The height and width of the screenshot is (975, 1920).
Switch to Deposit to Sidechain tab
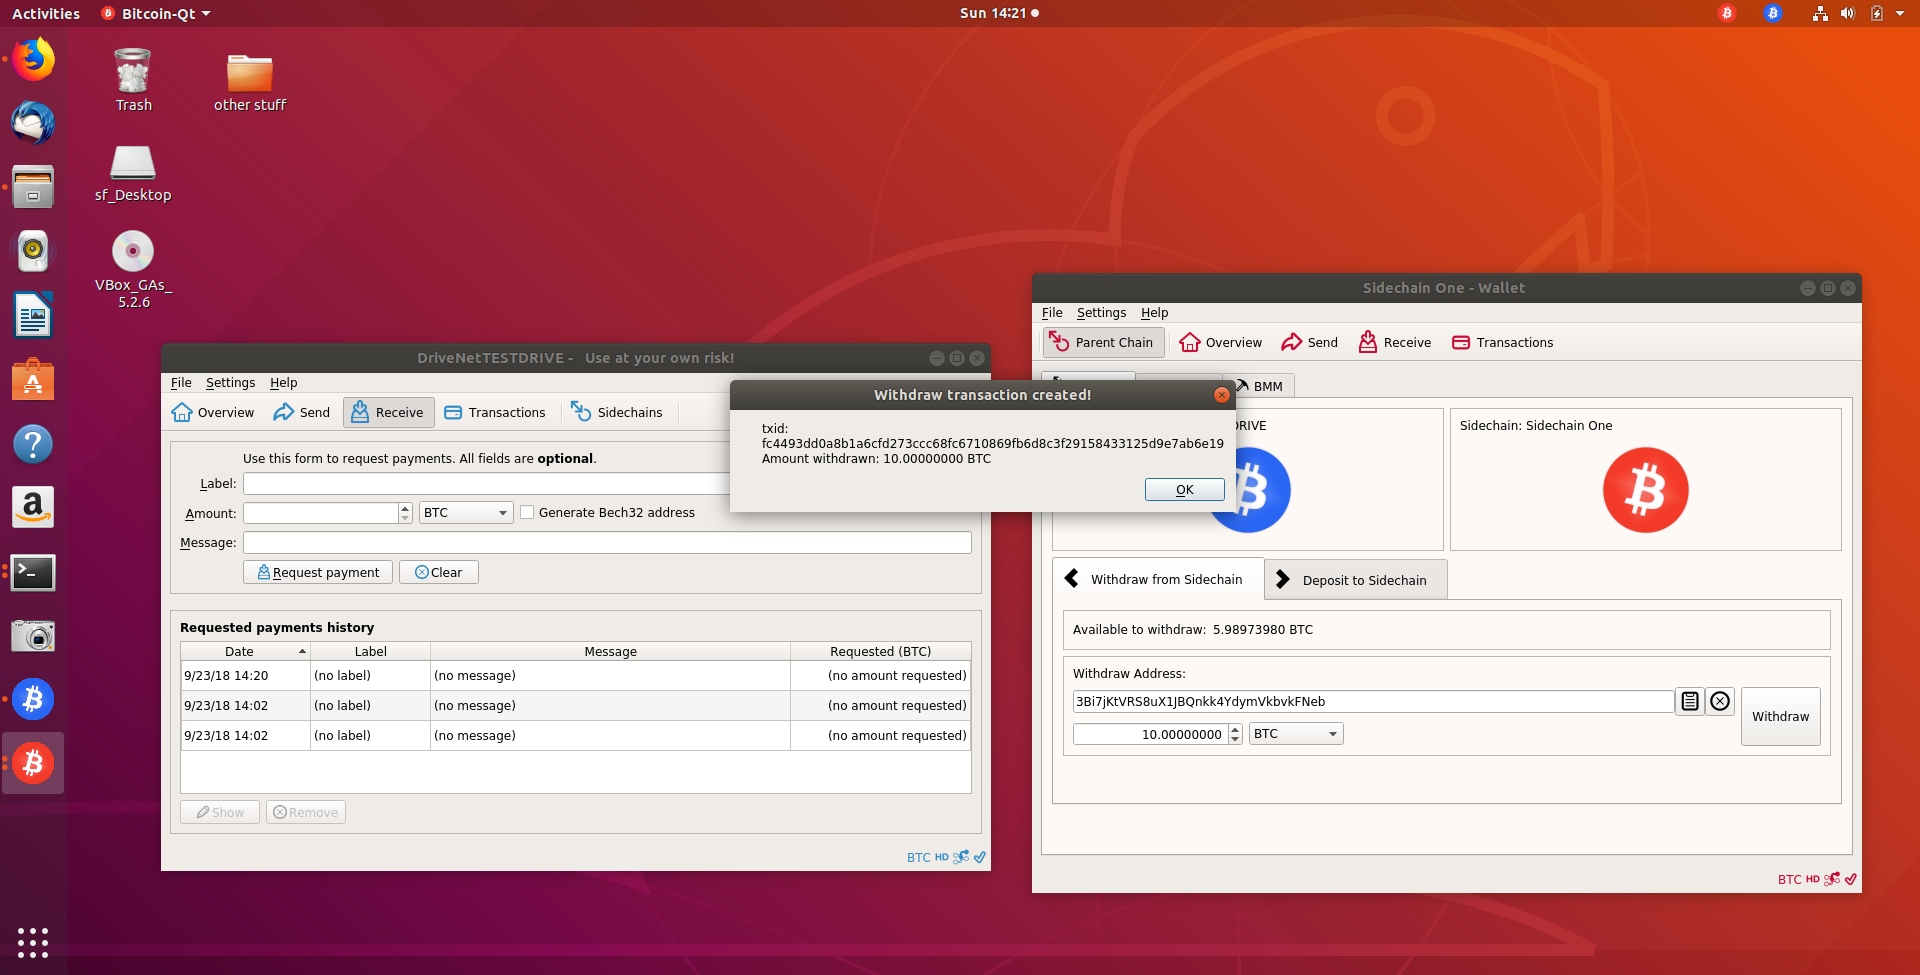coord(1355,581)
